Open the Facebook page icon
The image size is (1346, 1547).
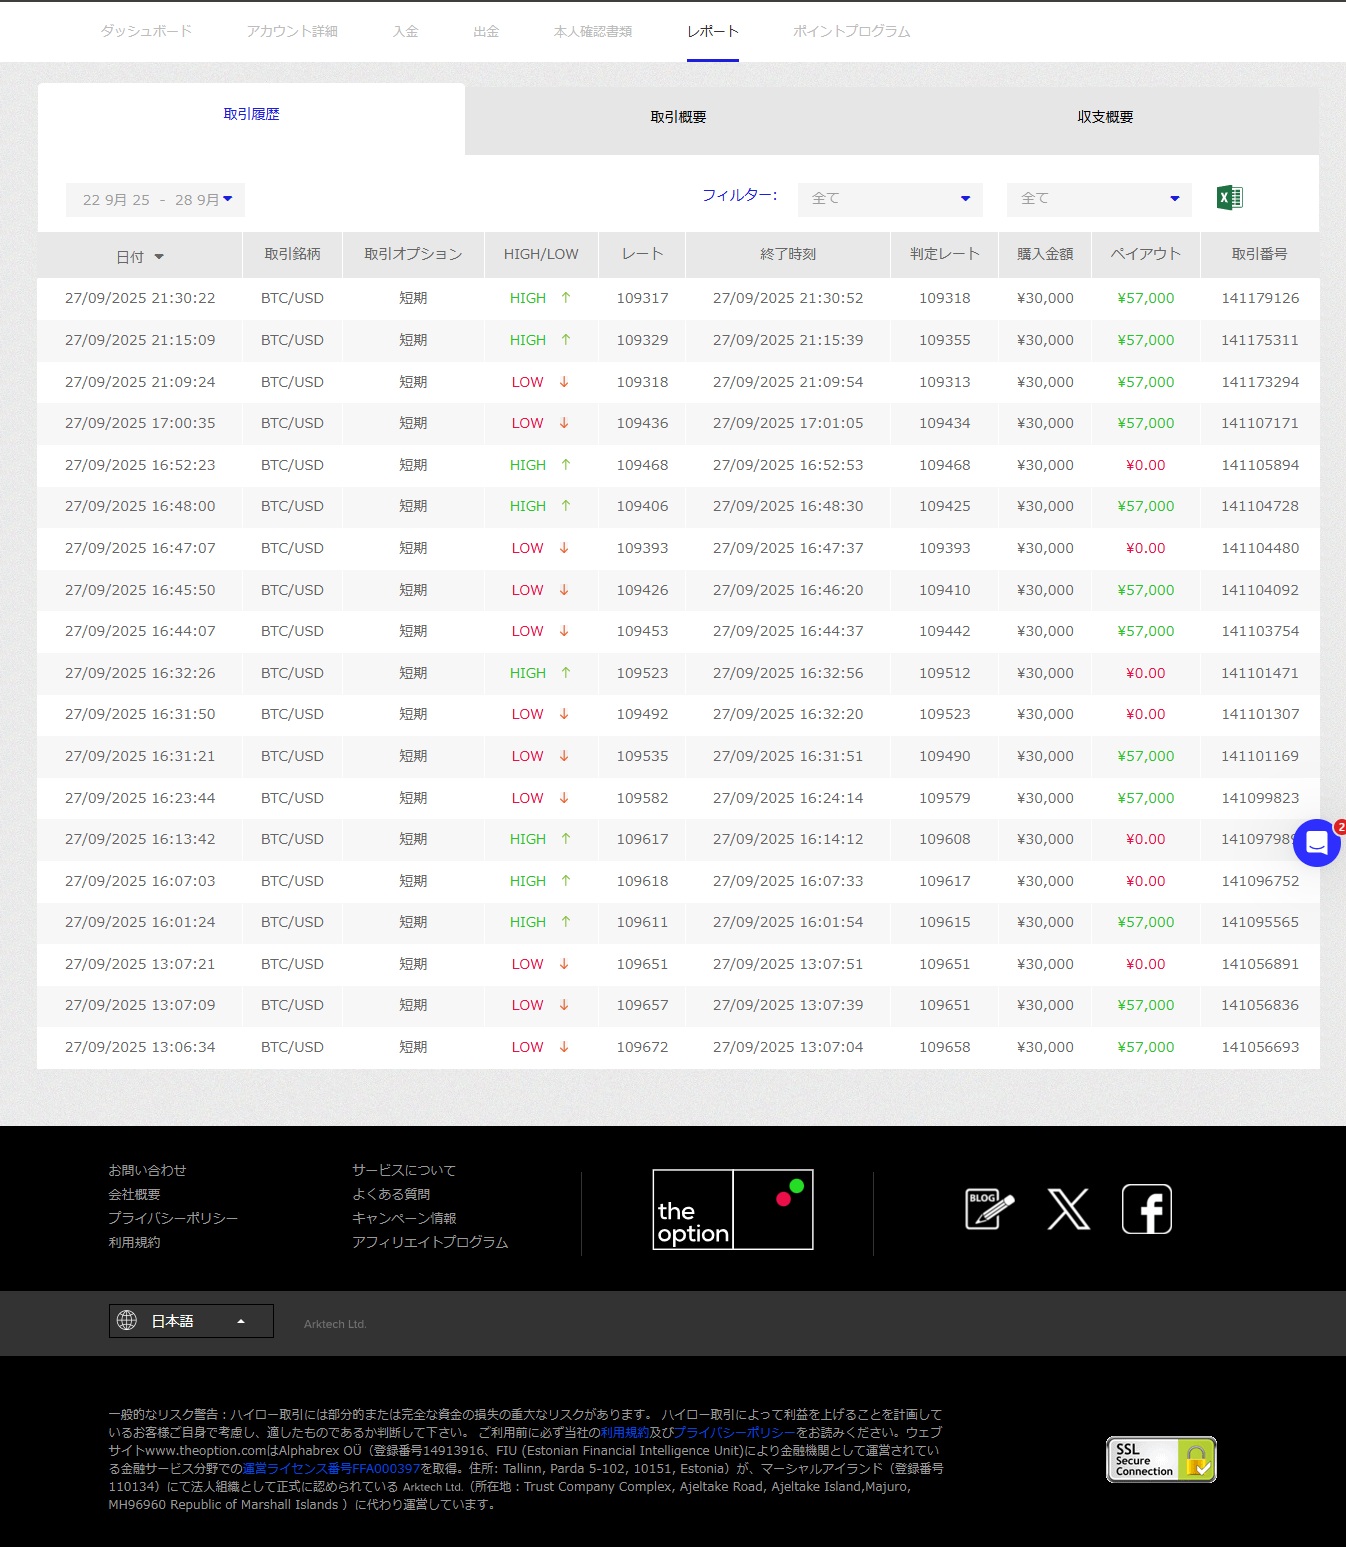1146,1209
